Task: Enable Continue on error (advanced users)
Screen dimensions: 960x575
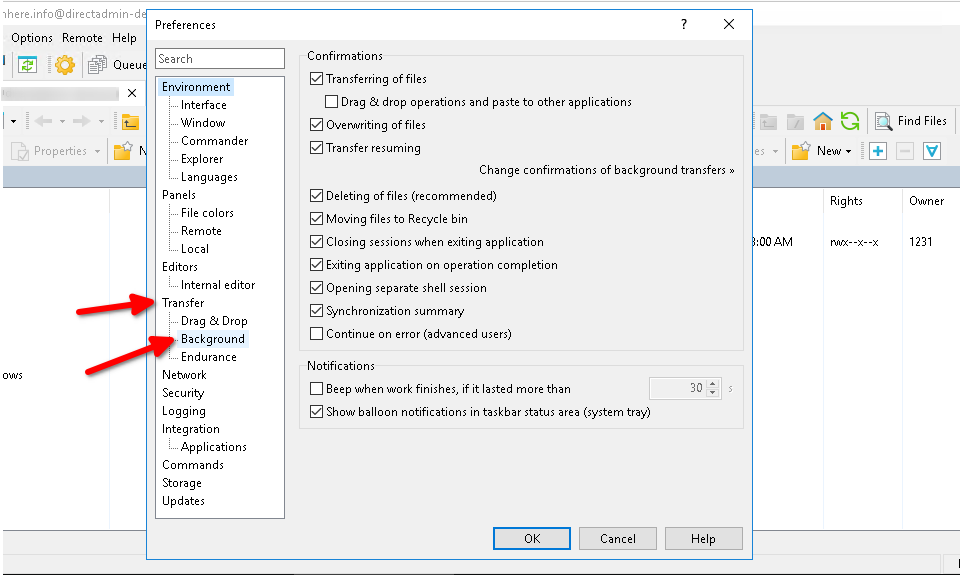Action: [317, 334]
